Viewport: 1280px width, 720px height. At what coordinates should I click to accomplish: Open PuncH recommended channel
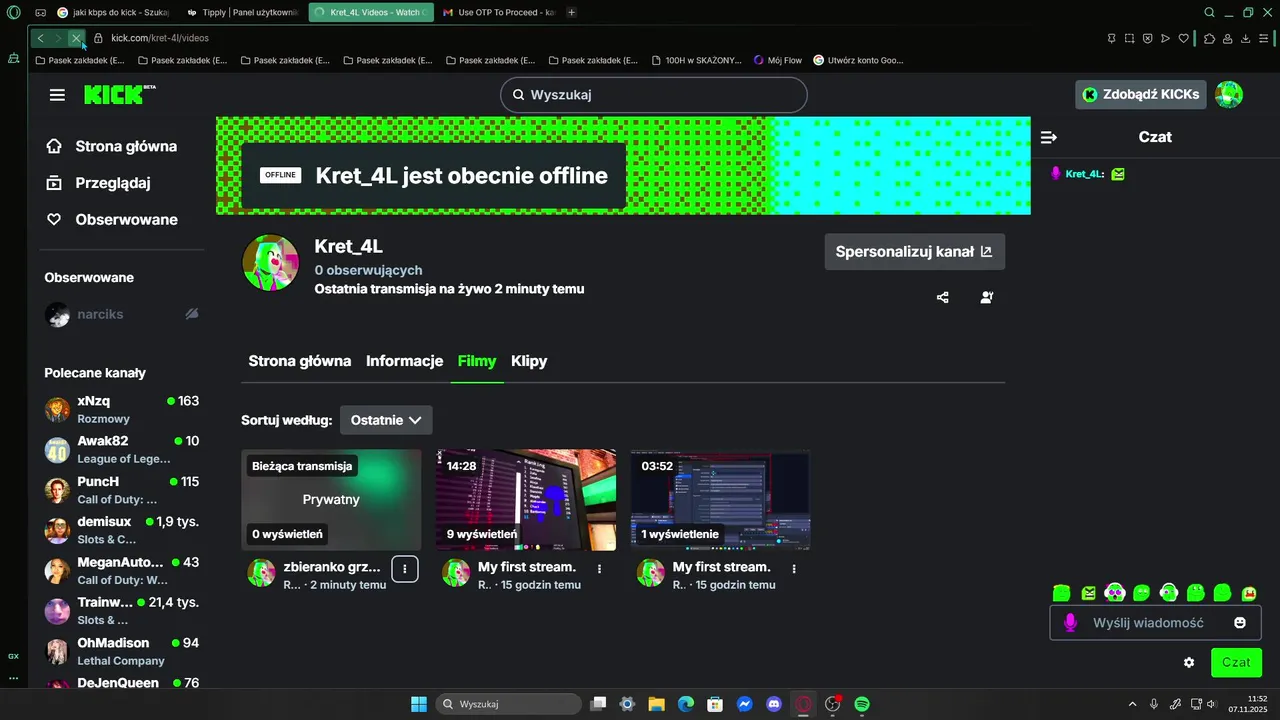tap(122, 490)
